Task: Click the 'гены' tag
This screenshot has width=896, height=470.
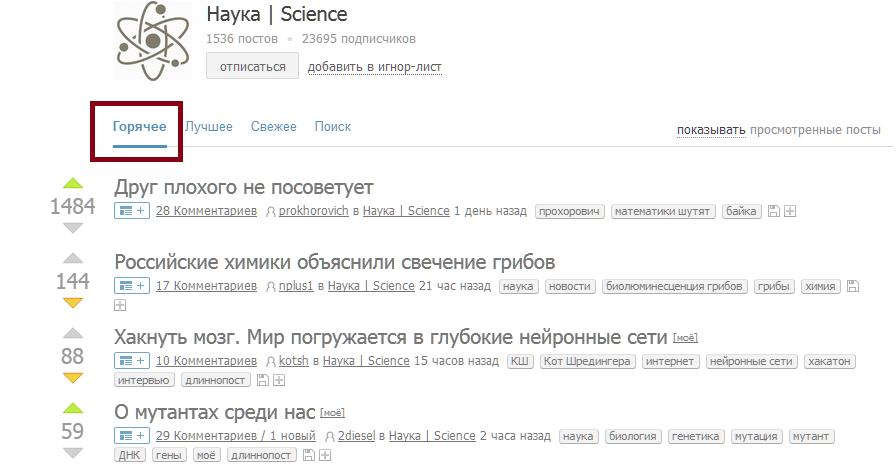Action: [169, 455]
